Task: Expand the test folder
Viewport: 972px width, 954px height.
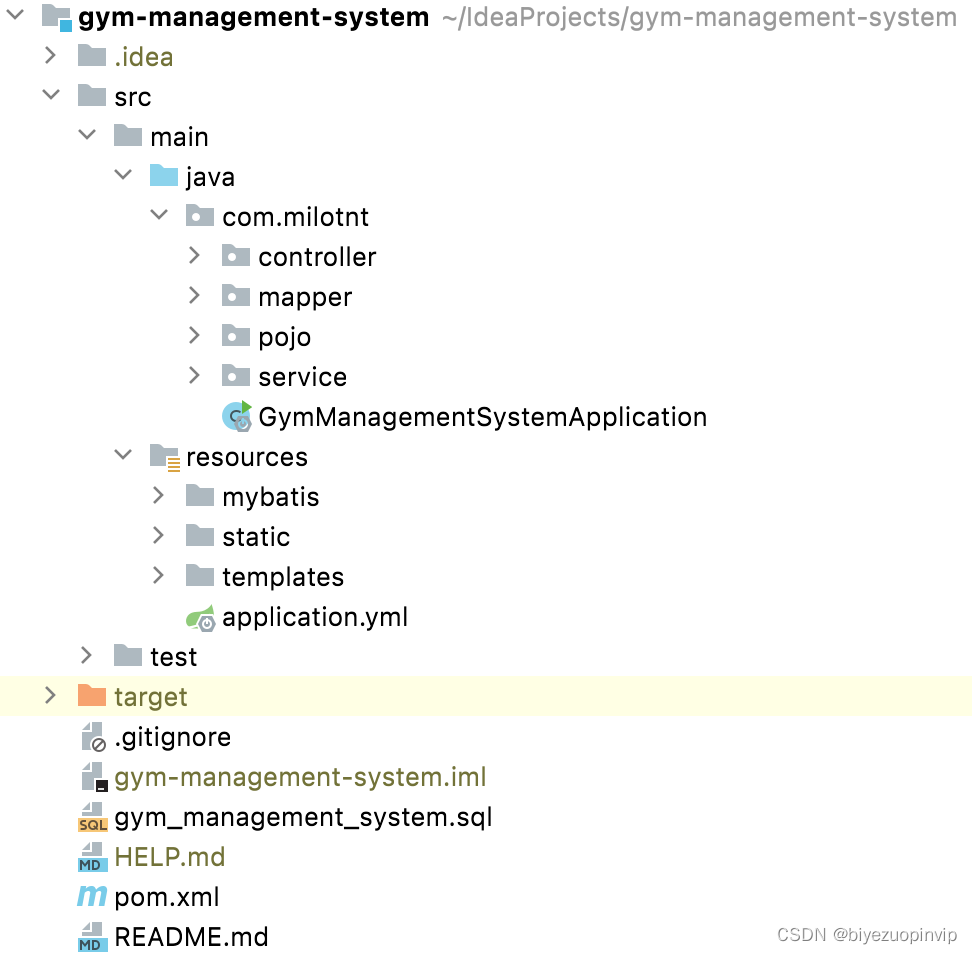Action: (x=87, y=656)
